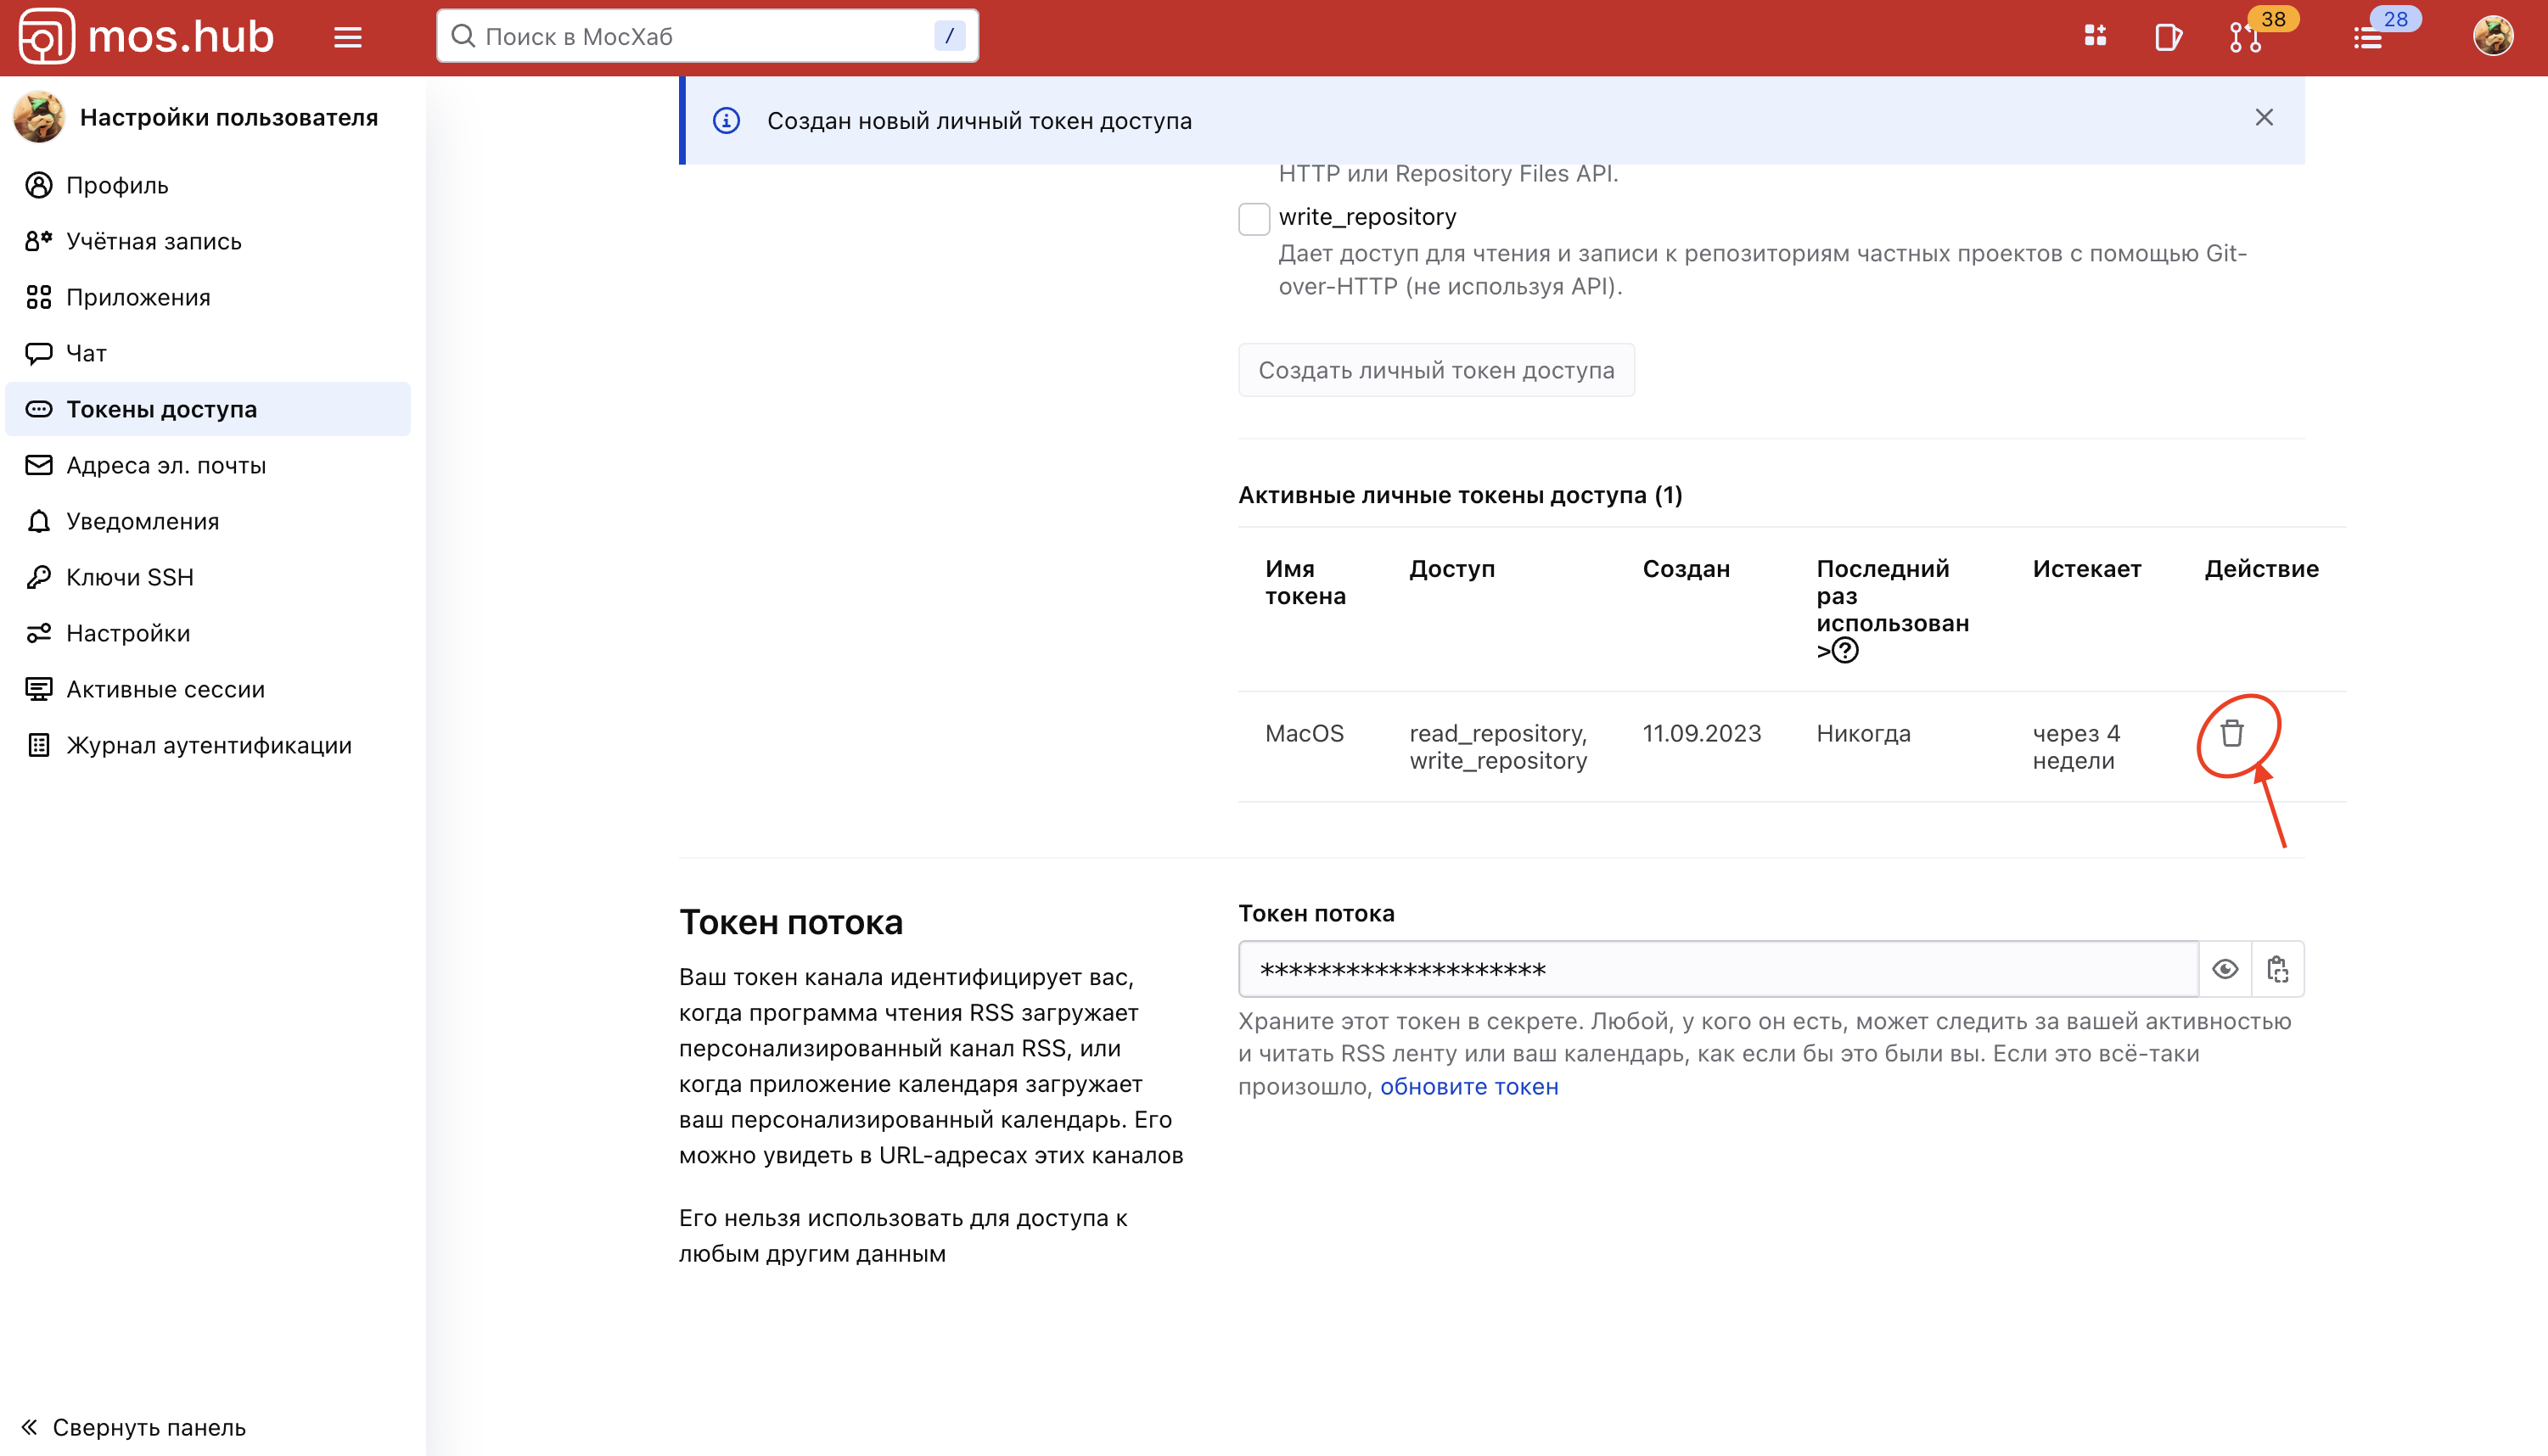Viewport: 2548px width, 1456px height.
Task: Follow the обновите токен link
Action: coord(1469,1087)
